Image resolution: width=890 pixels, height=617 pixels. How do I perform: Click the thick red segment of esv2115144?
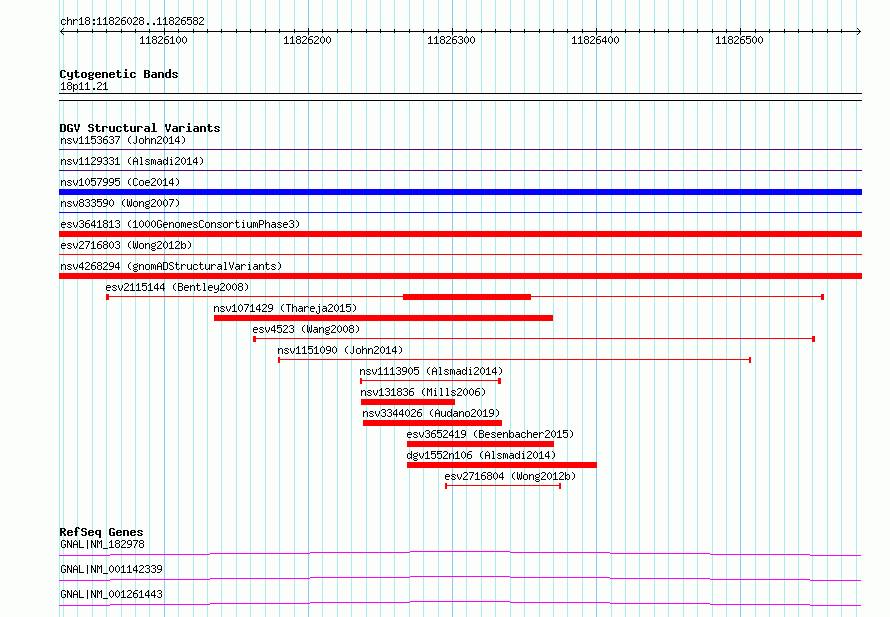[x=467, y=297]
